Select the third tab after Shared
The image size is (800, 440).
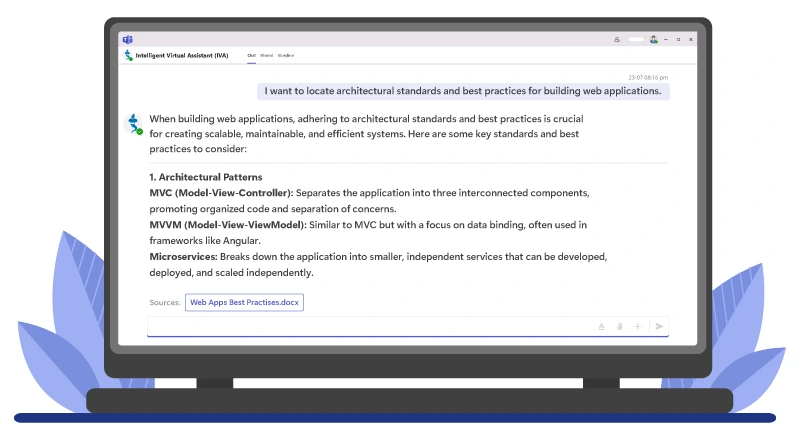click(x=285, y=55)
